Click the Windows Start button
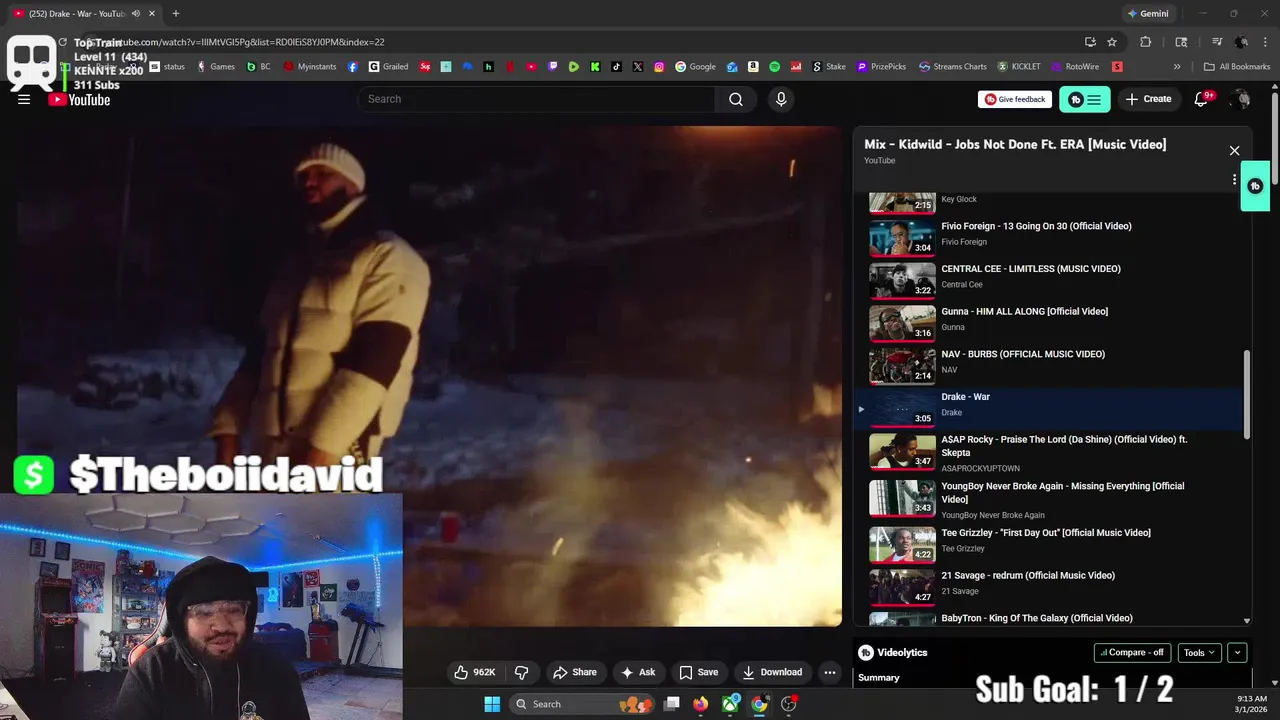 [492, 704]
